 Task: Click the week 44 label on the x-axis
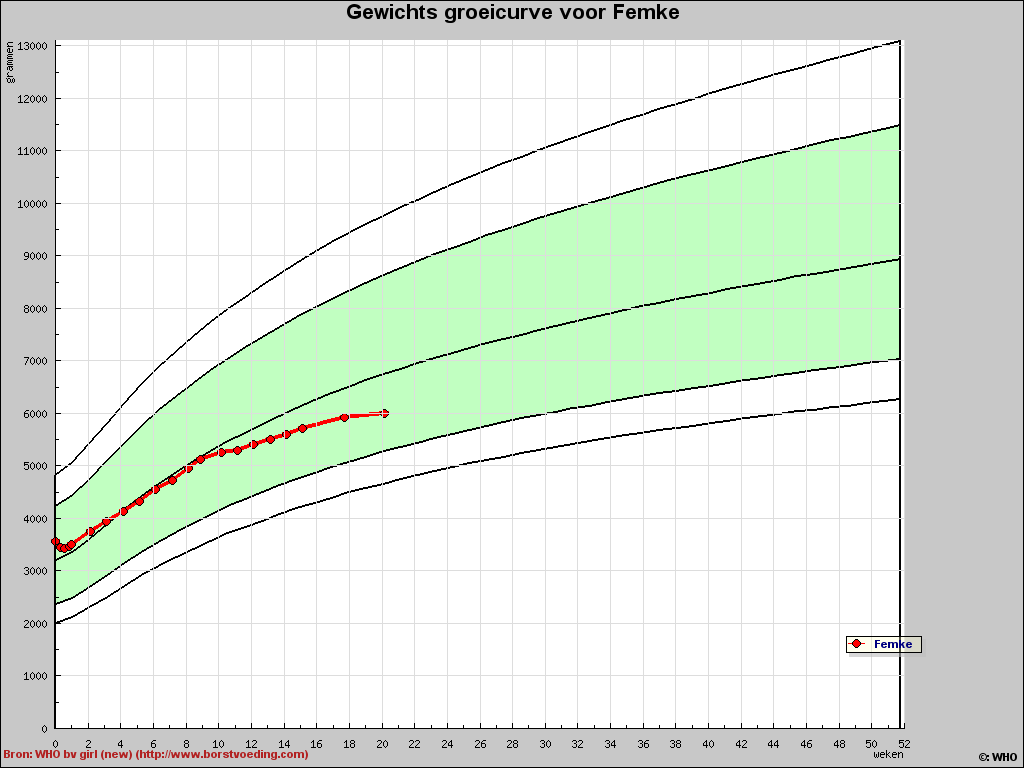point(774,744)
